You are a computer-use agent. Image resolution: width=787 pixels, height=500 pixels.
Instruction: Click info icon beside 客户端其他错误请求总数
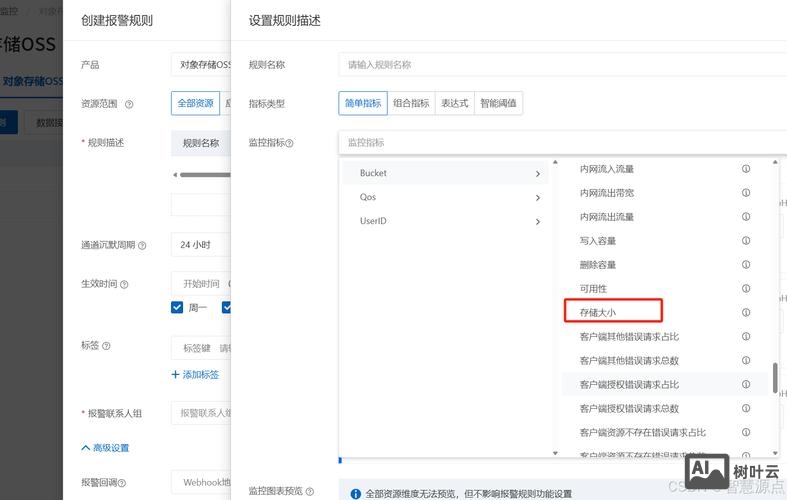click(x=746, y=360)
